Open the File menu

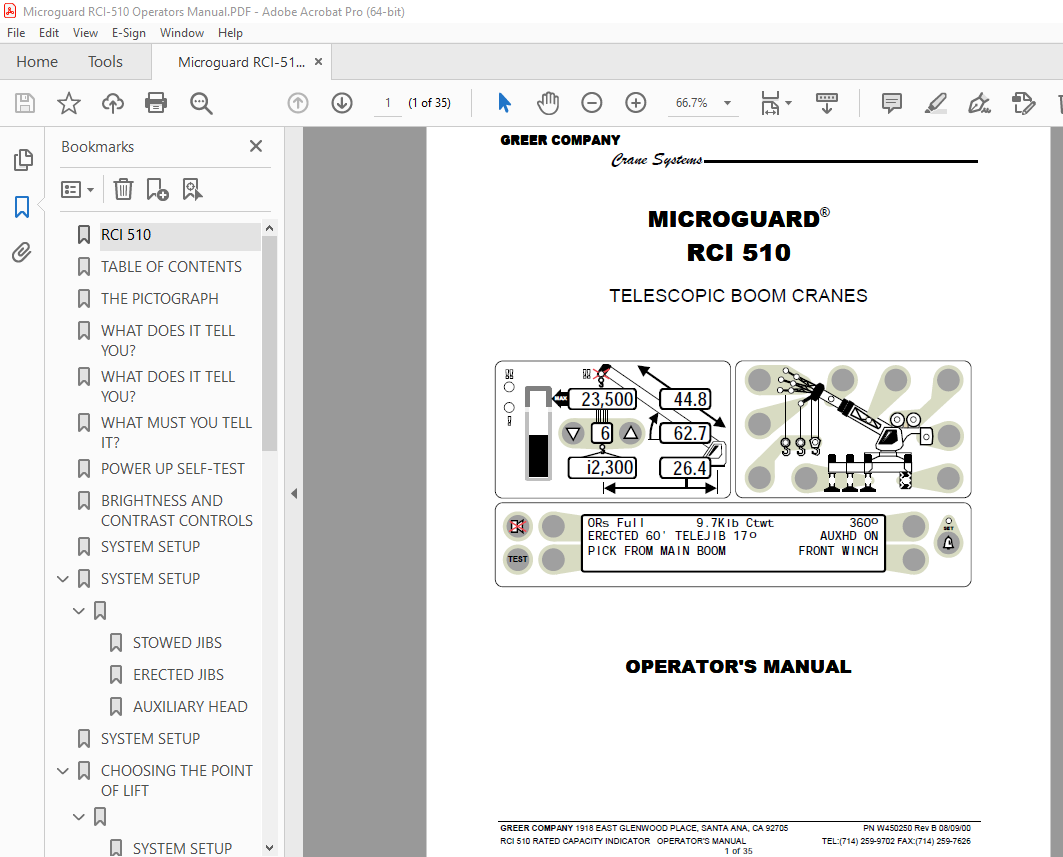(x=16, y=33)
